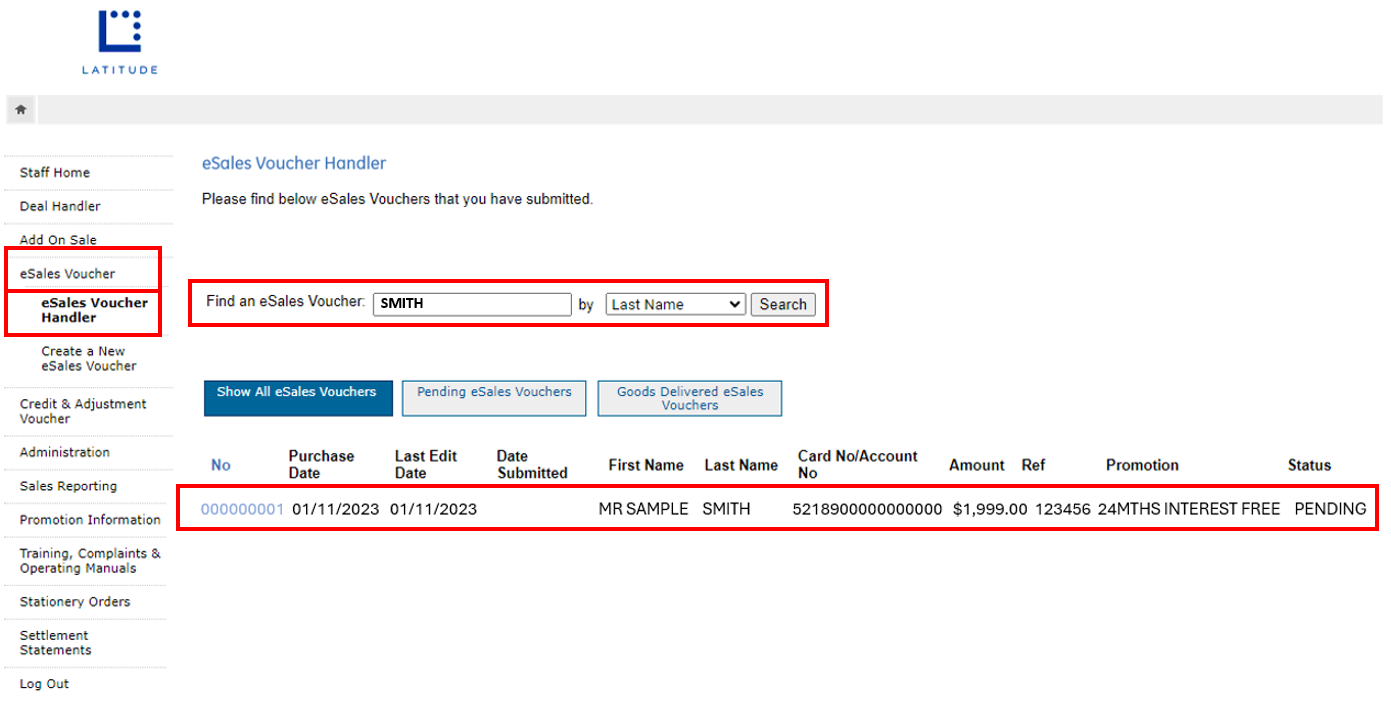This screenshot has width=1391, height=705.
Task: Open Settlement Statements
Action: (x=55, y=643)
